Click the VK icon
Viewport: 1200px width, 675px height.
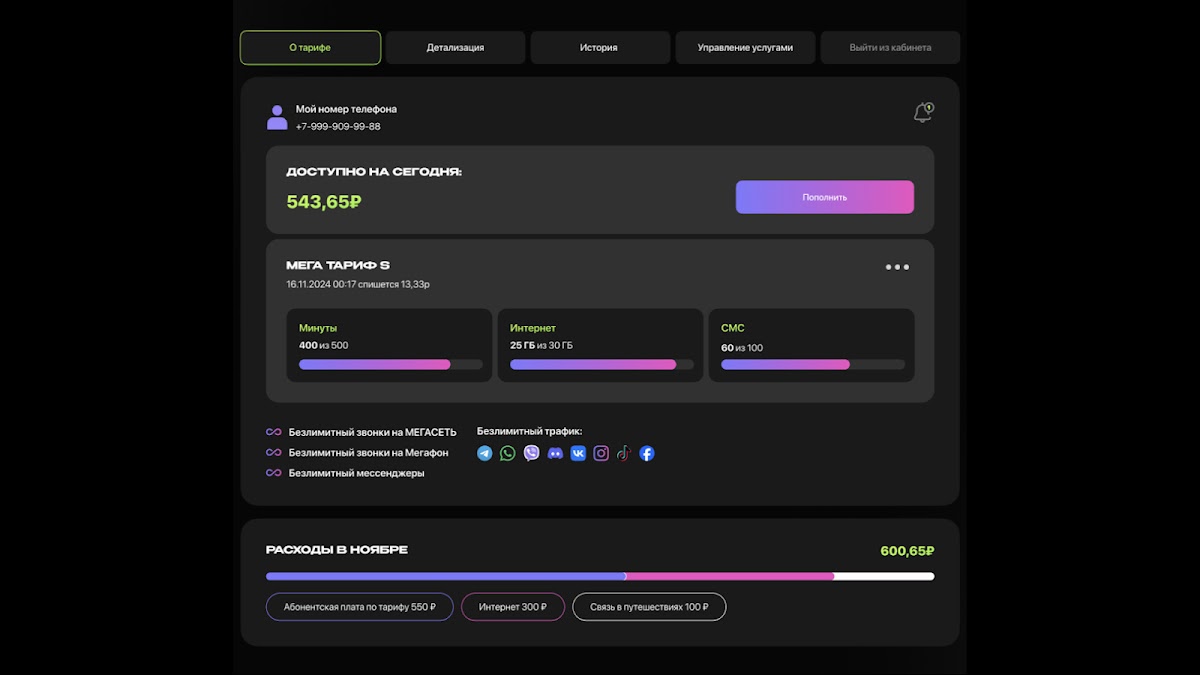[x=578, y=453]
